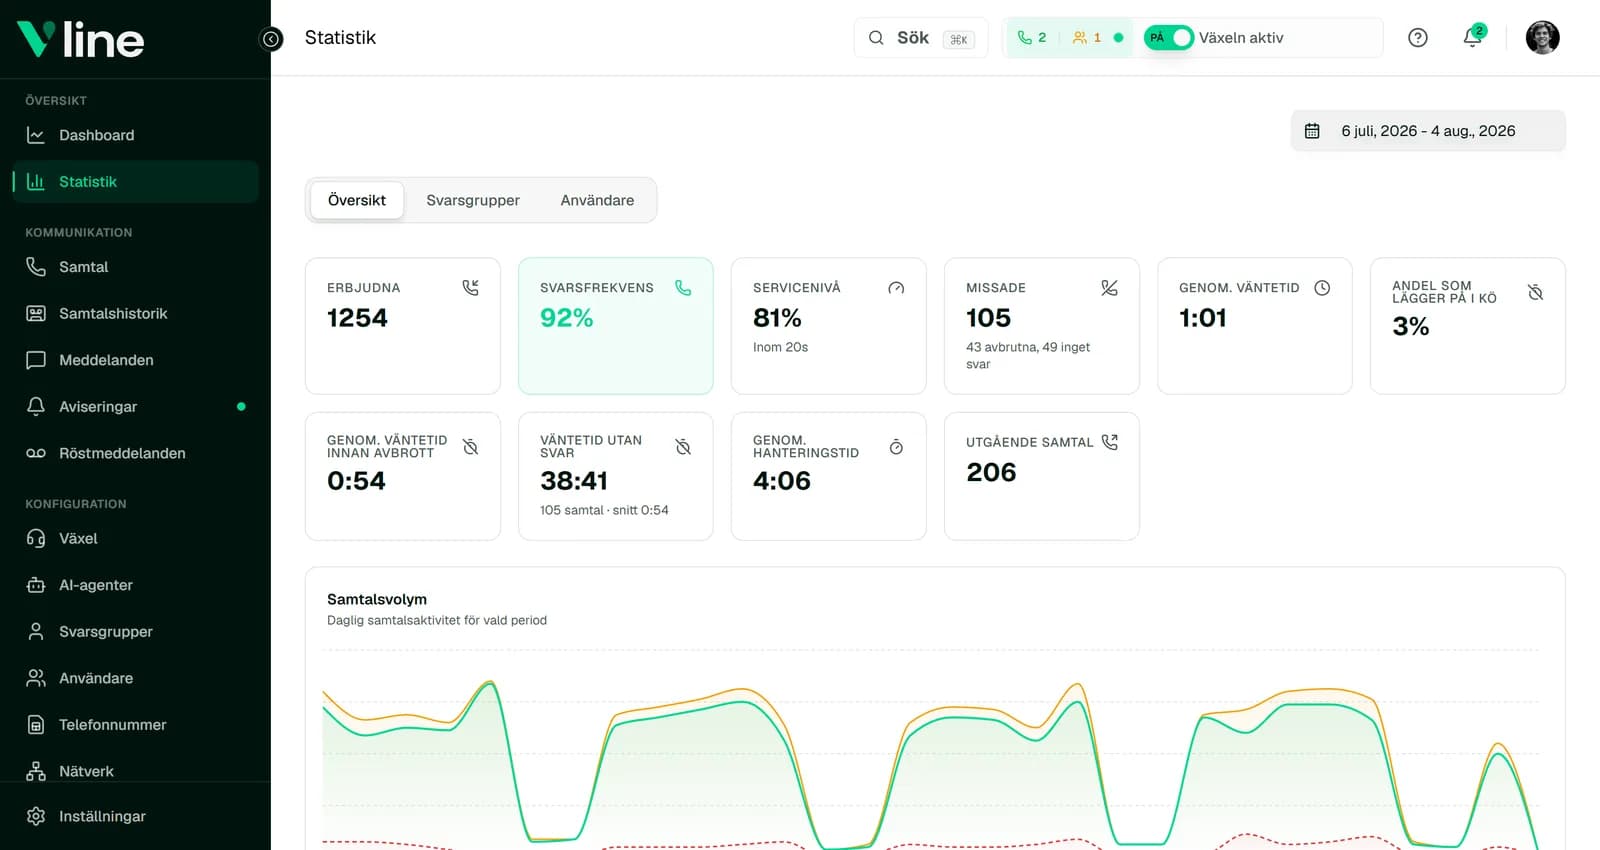Click the phone icon on Svarsfrekvens
The width and height of the screenshot is (1600, 850).
[x=683, y=288]
